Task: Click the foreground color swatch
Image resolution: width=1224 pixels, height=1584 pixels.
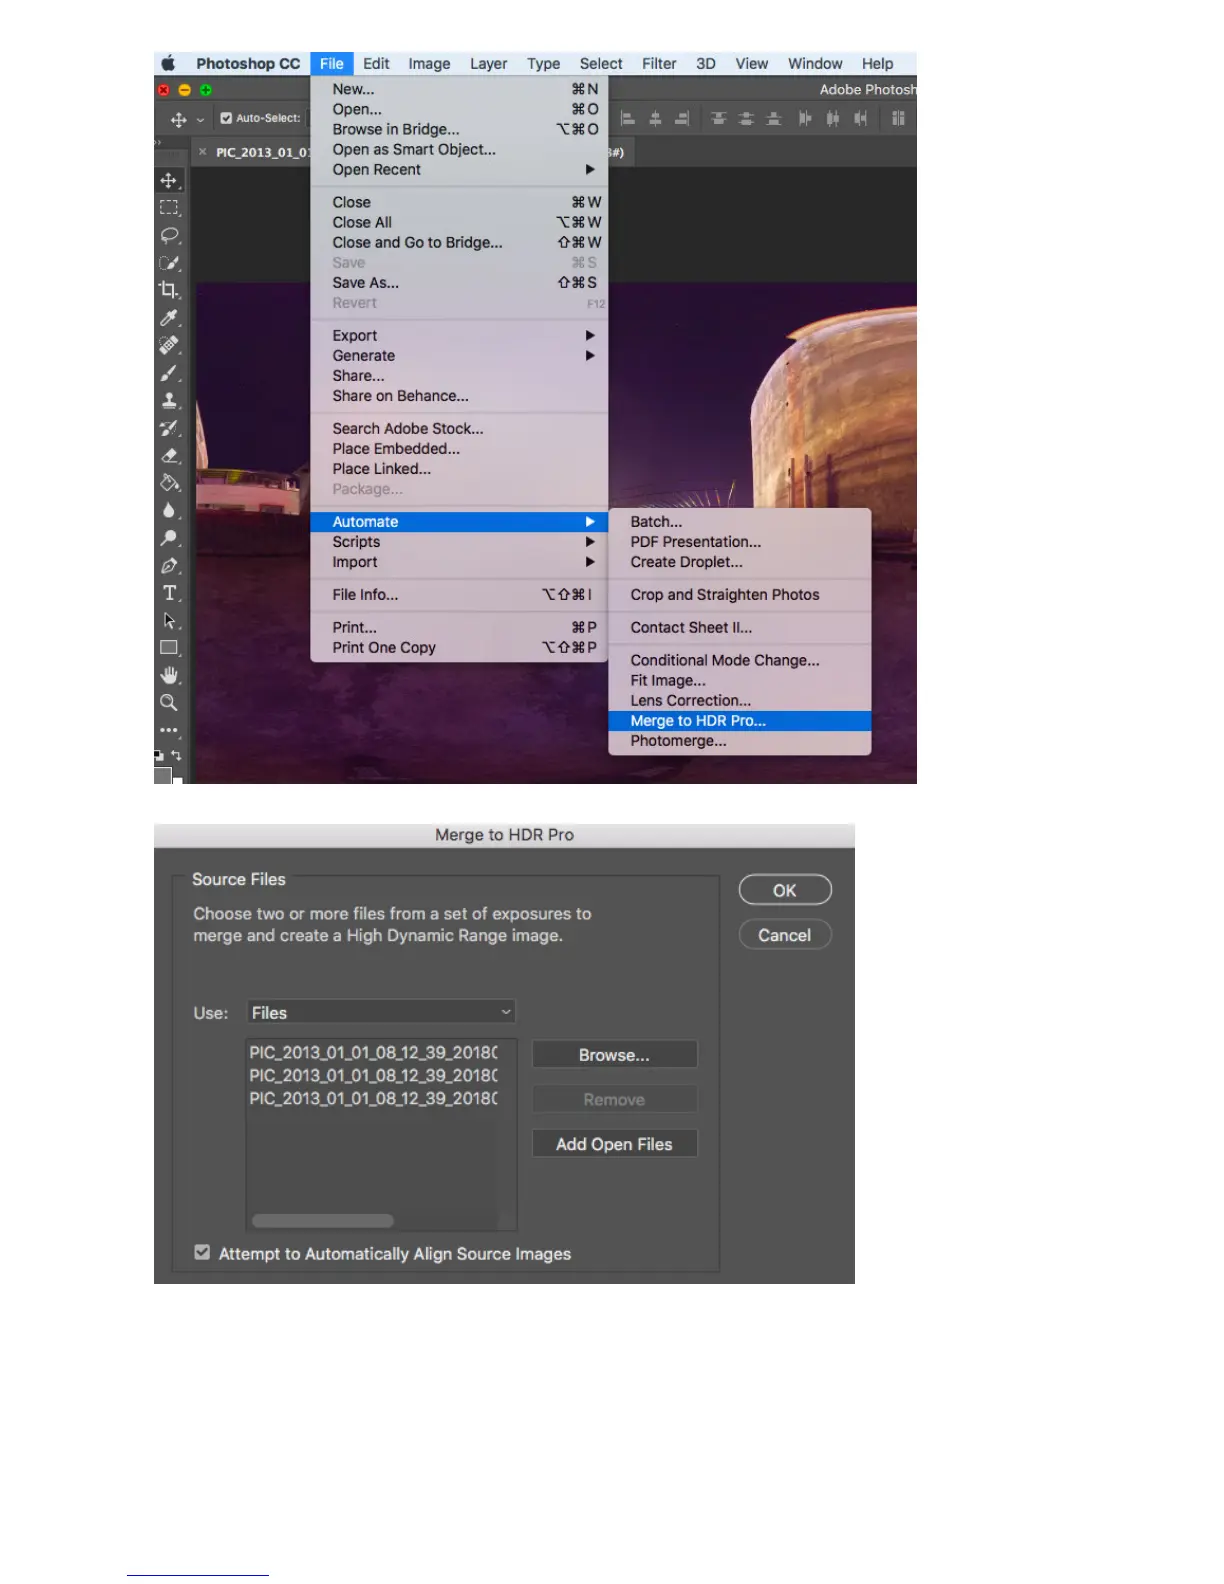Action: click(x=162, y=775)
